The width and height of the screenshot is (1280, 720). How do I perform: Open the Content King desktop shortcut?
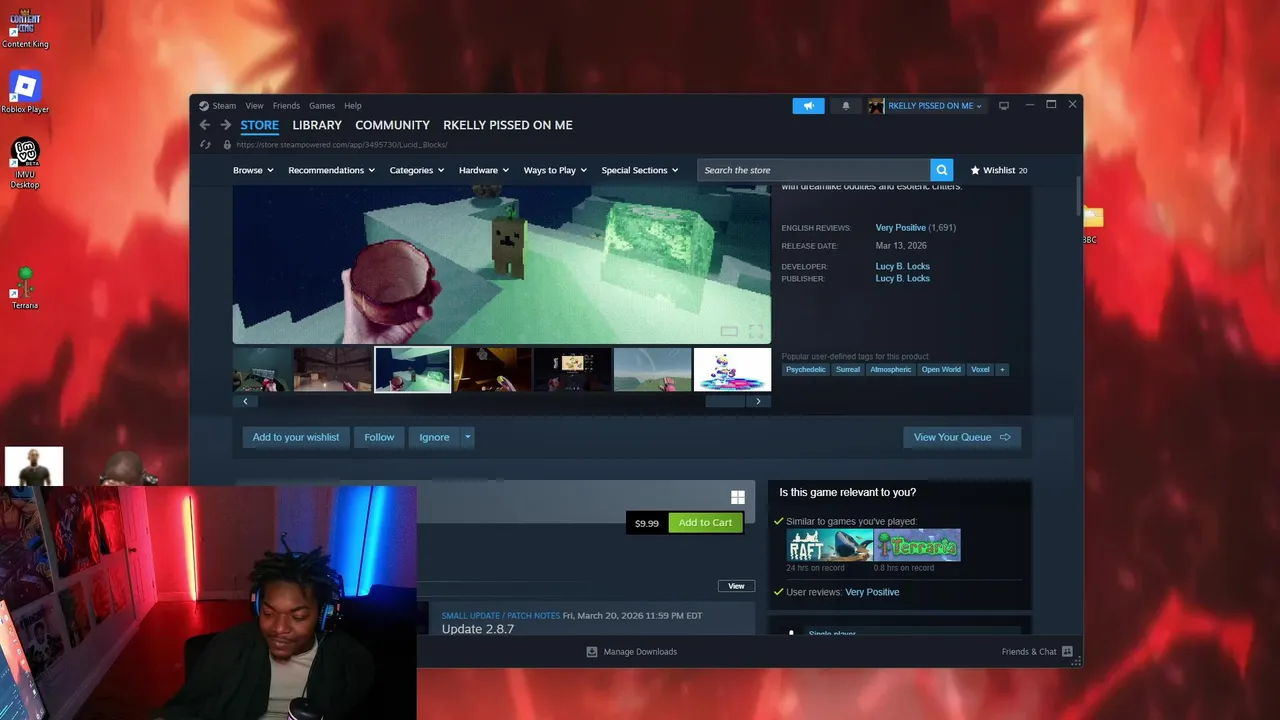25,30
